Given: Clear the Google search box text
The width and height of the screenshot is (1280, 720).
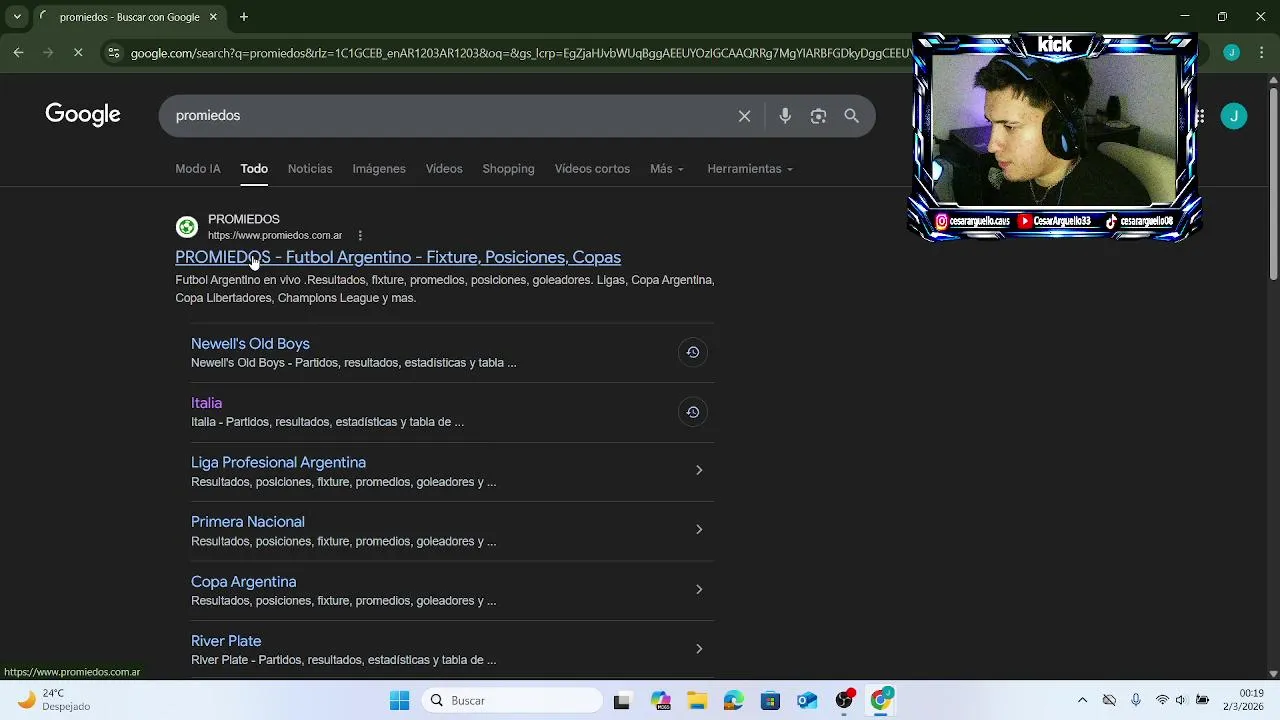Looking at the screenshot, I should [x=744, y=116].
